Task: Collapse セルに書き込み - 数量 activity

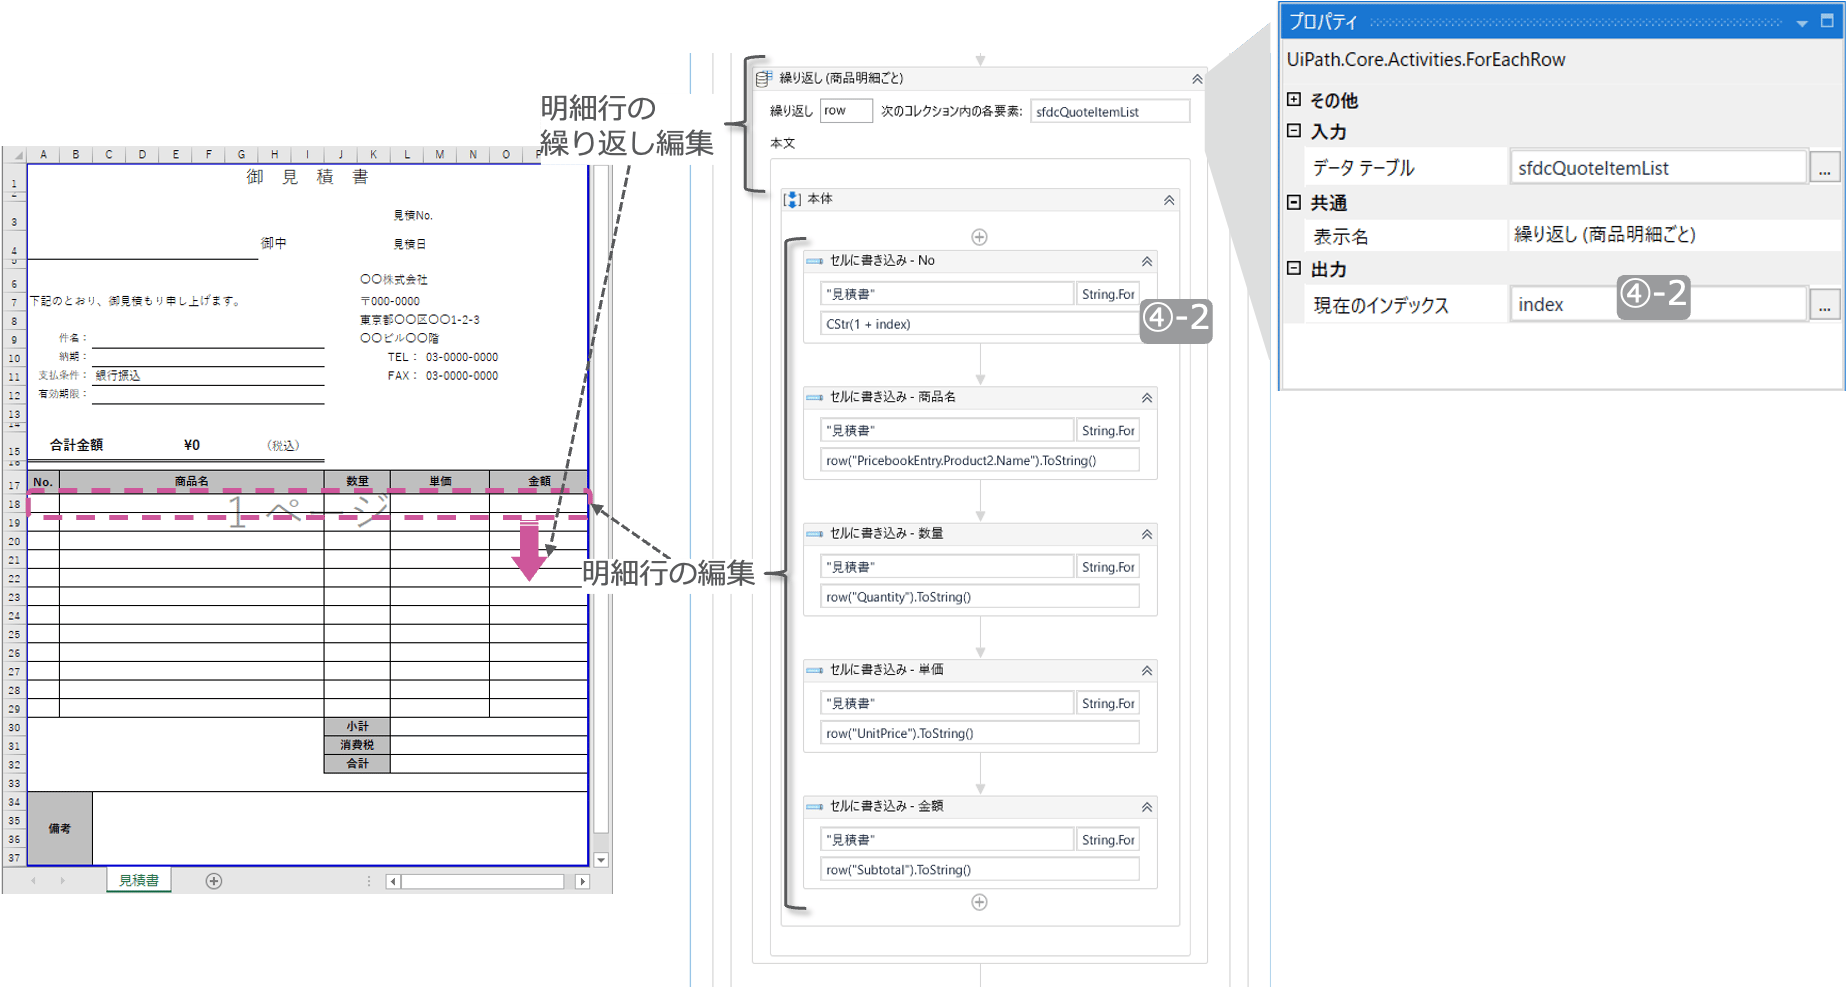Action: [x=1147, y=534]
